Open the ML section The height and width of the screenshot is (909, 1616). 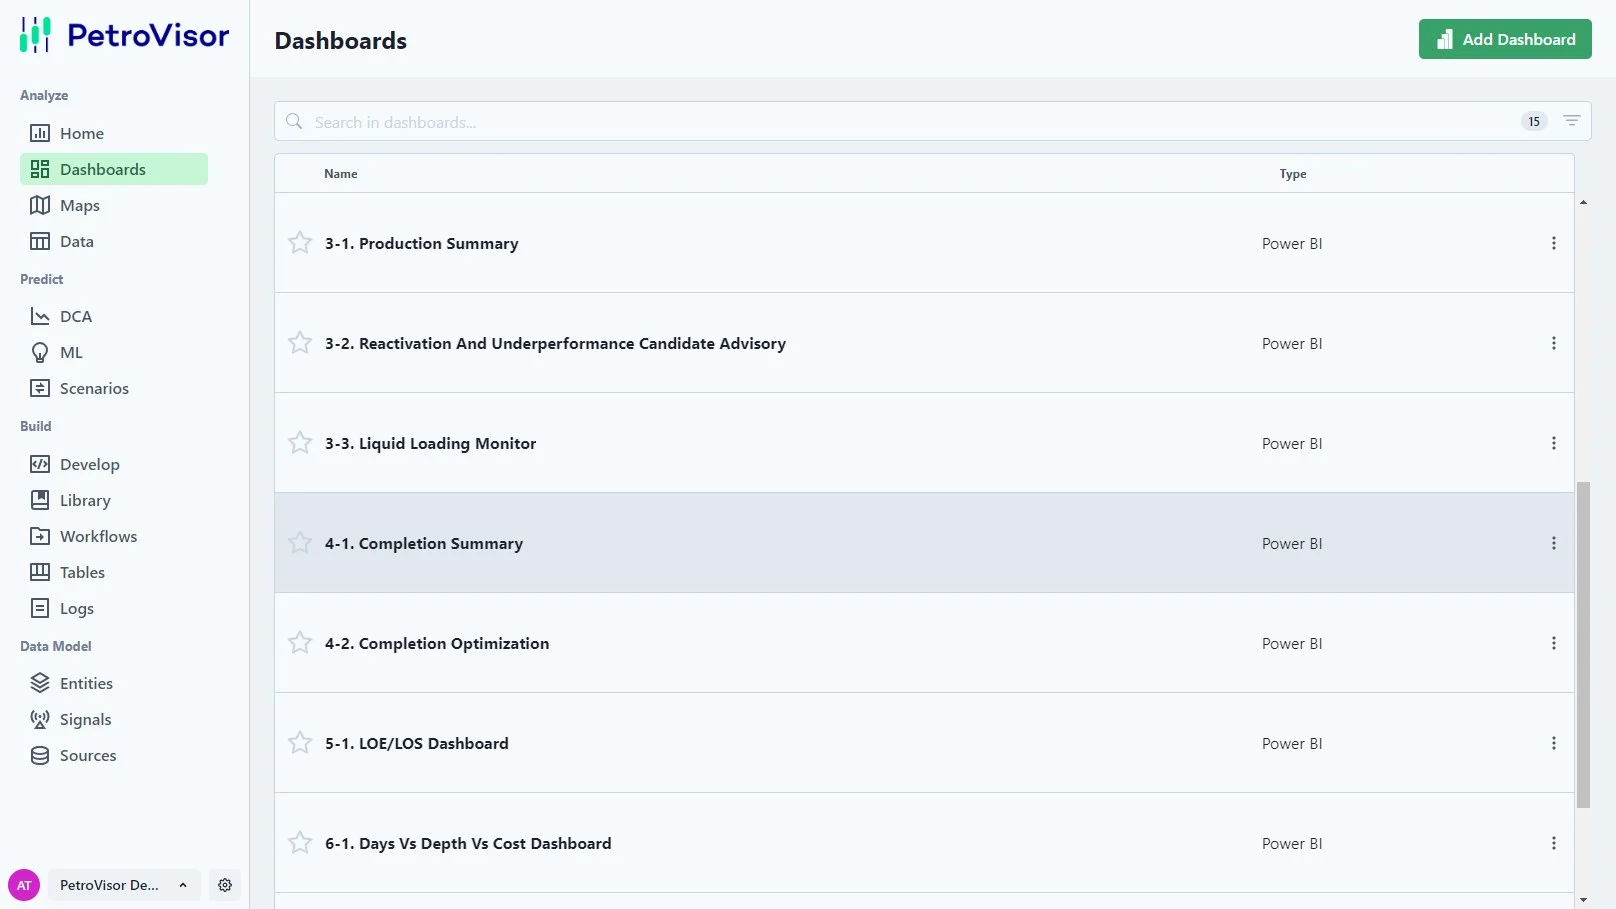point(114,352)
